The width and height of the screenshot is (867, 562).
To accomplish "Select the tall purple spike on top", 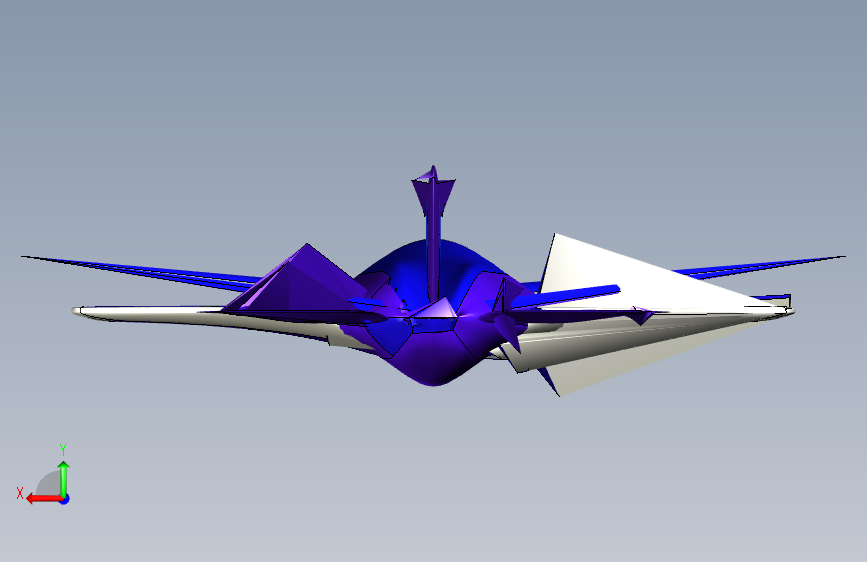I will 434,232.
